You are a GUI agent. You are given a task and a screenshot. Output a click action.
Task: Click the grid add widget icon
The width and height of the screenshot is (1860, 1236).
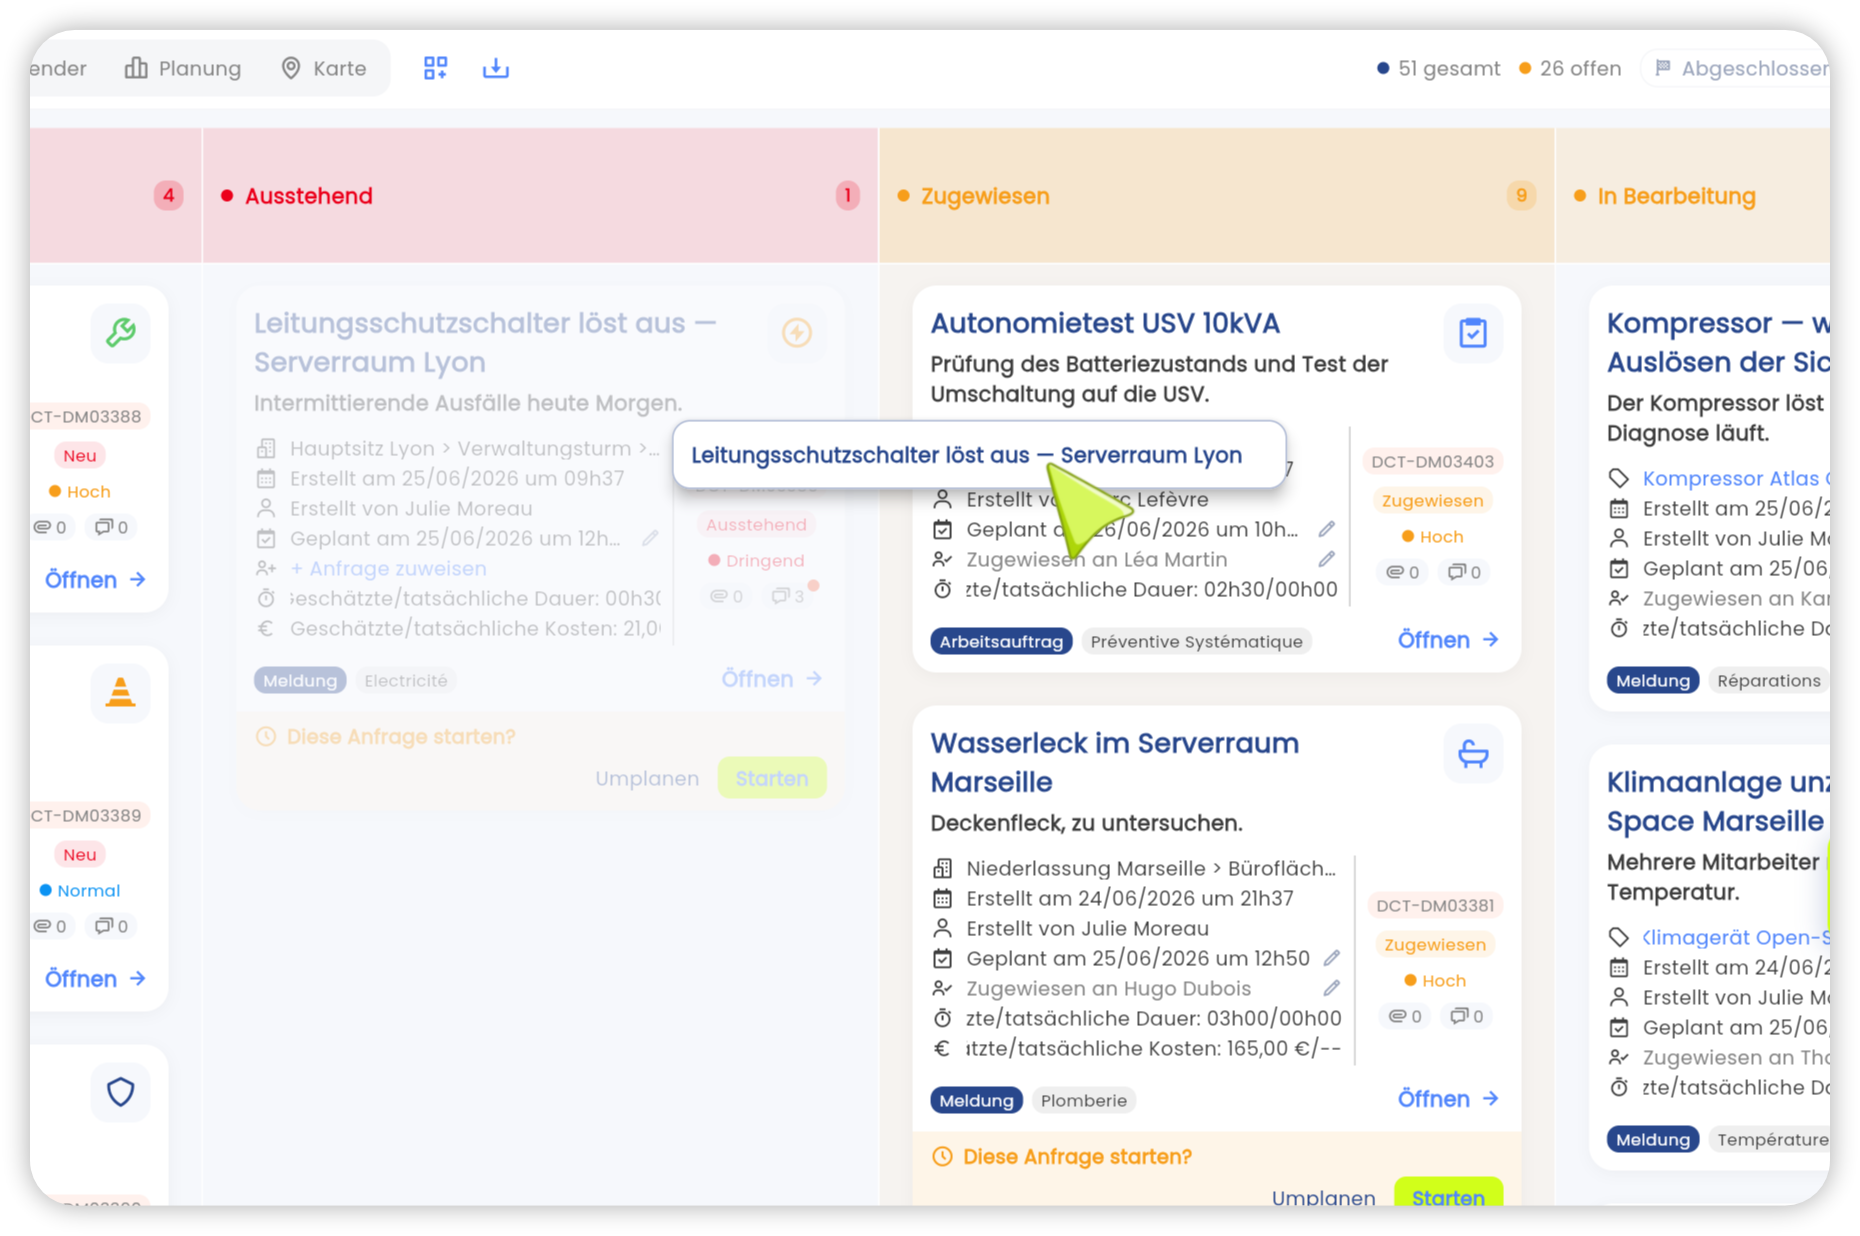tap(435, 68)
